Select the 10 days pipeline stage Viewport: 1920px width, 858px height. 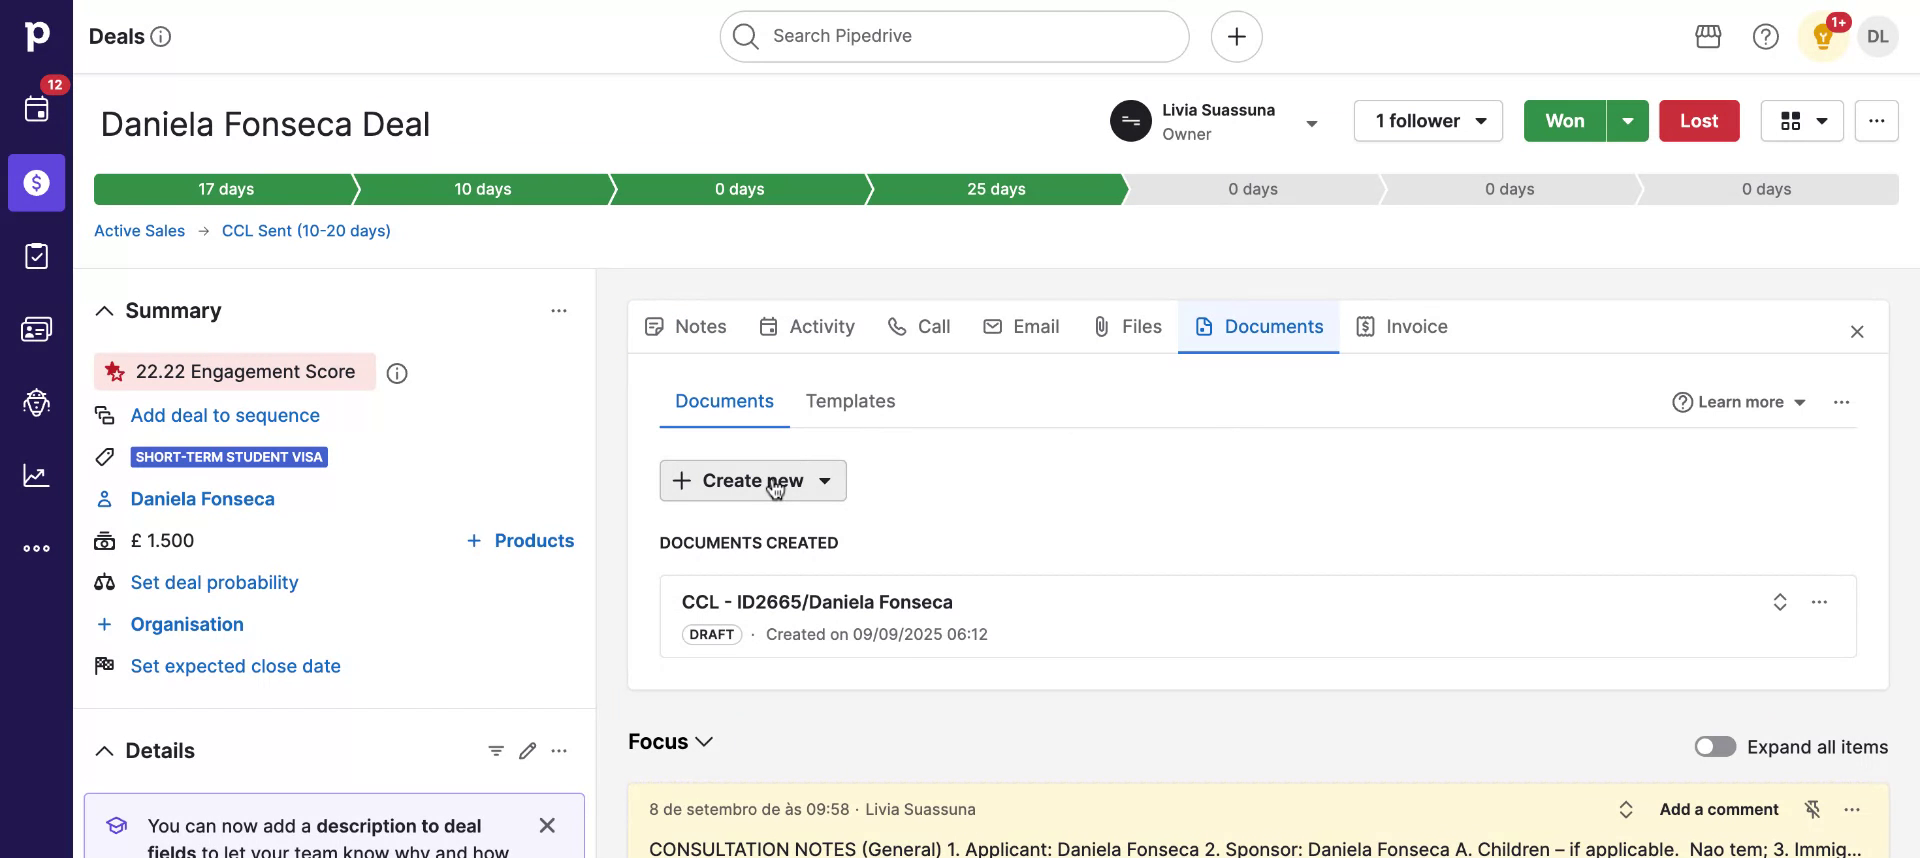click(483, 189)
